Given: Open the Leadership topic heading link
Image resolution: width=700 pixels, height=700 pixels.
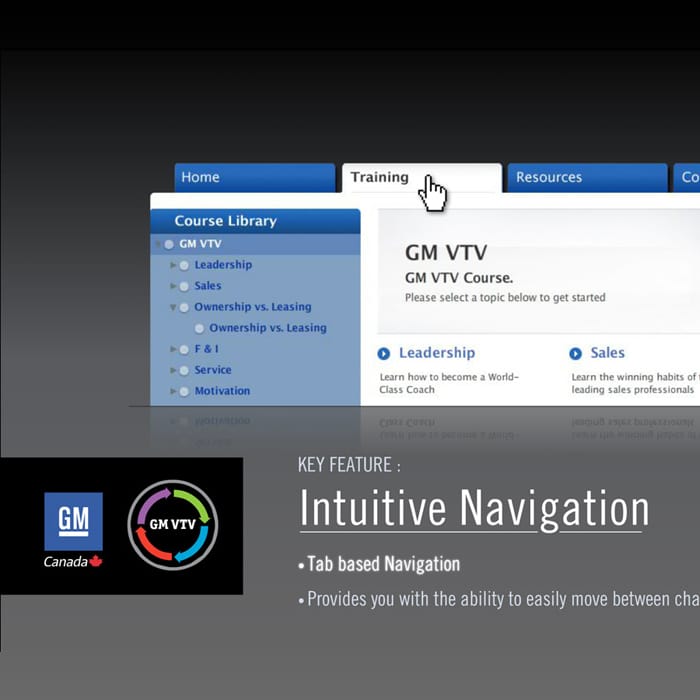Looking at the screenshot, I should [x=437, y=353].
